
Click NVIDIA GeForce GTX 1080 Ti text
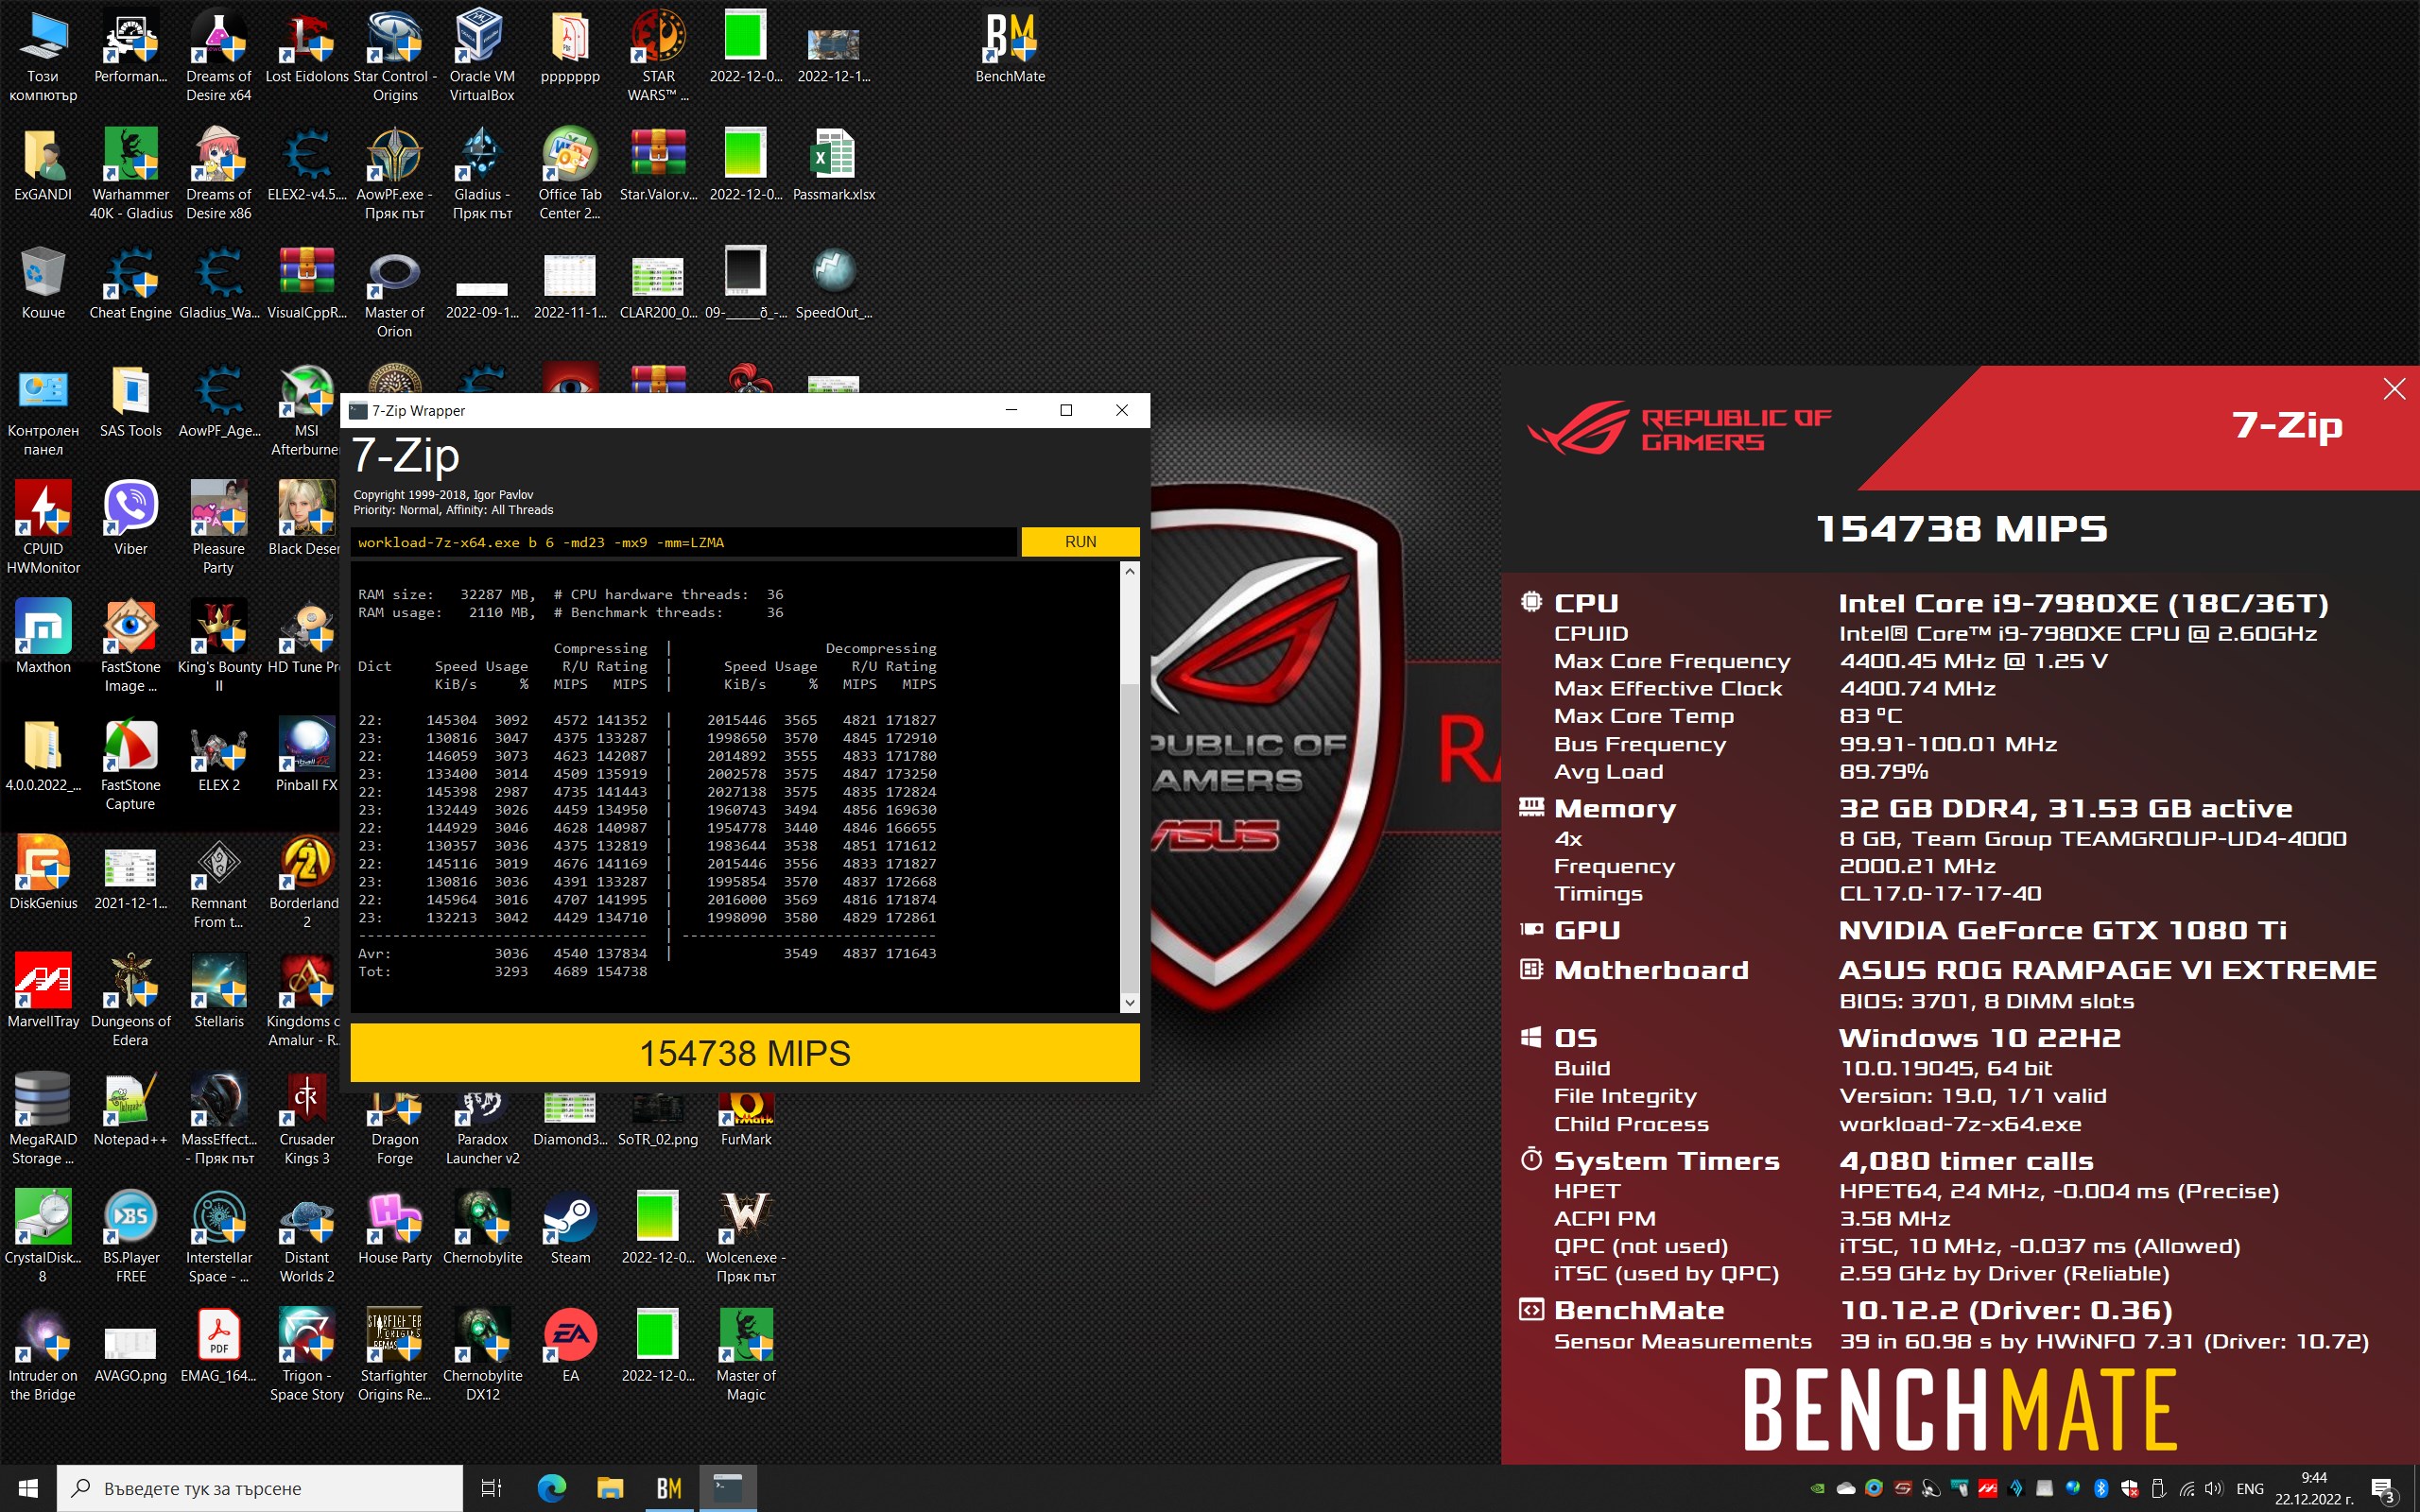coord(2062,930)
